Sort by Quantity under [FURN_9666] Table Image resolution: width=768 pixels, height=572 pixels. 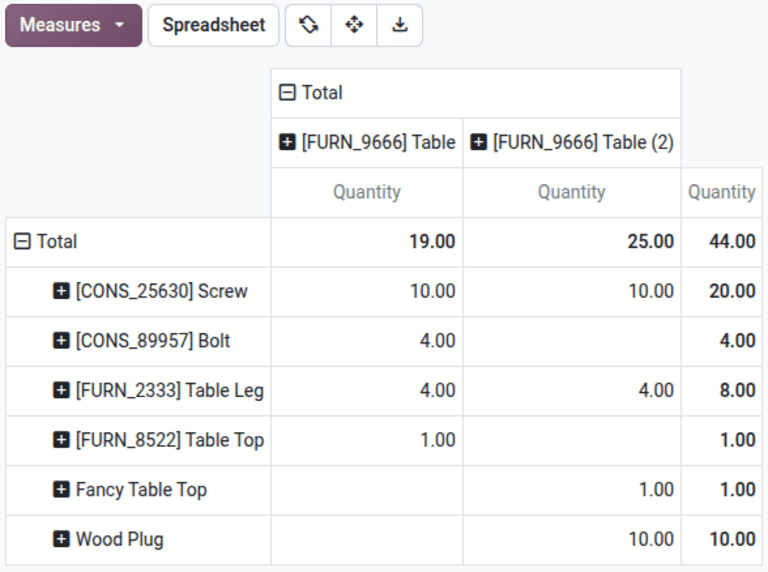[367, 192]
